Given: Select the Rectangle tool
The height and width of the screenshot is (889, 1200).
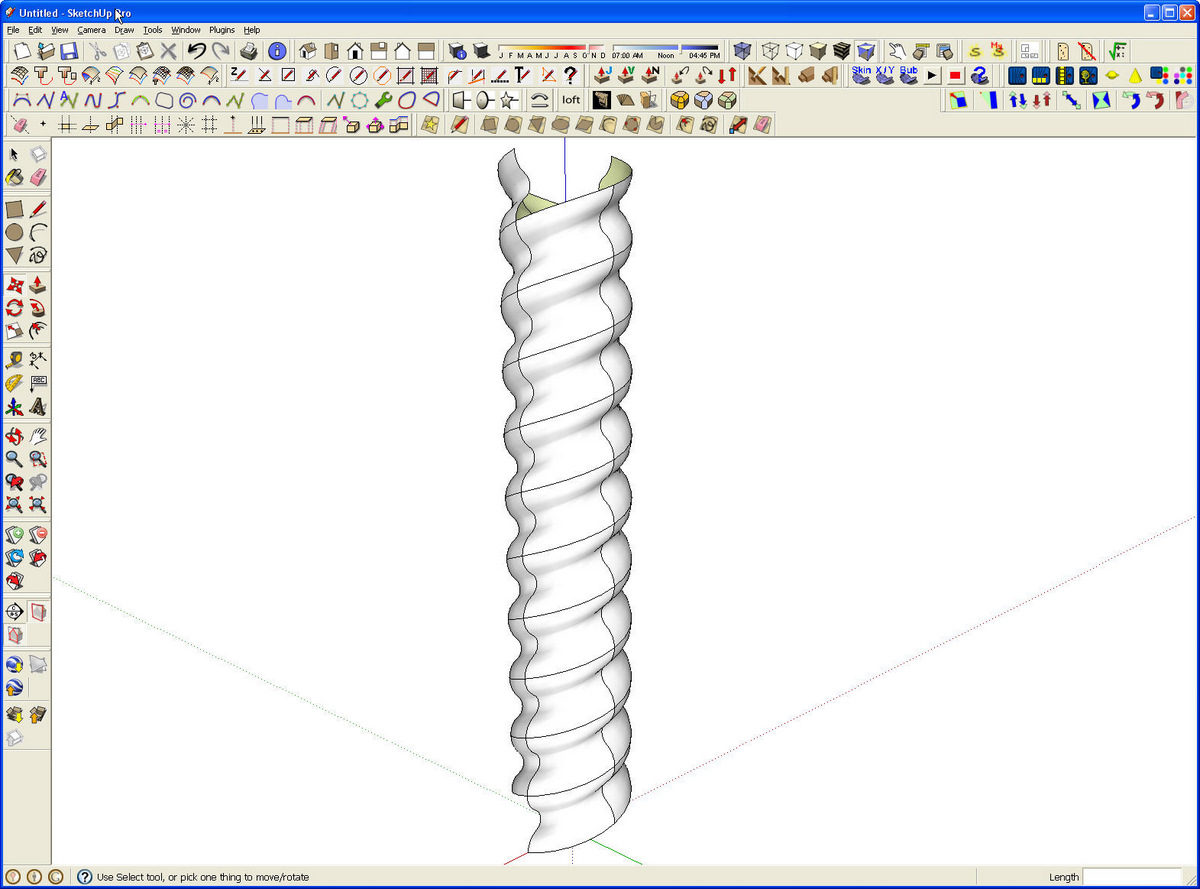Looking at the screenshot, I should 14,207.
